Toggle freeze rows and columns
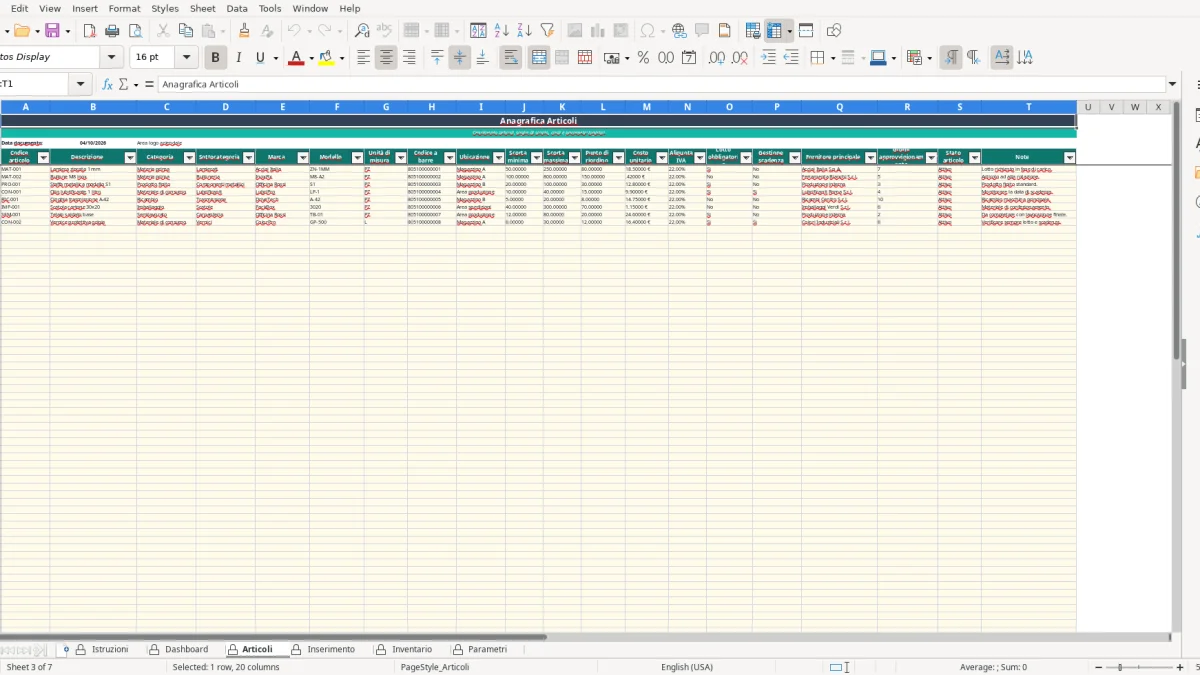 (775, 31)
